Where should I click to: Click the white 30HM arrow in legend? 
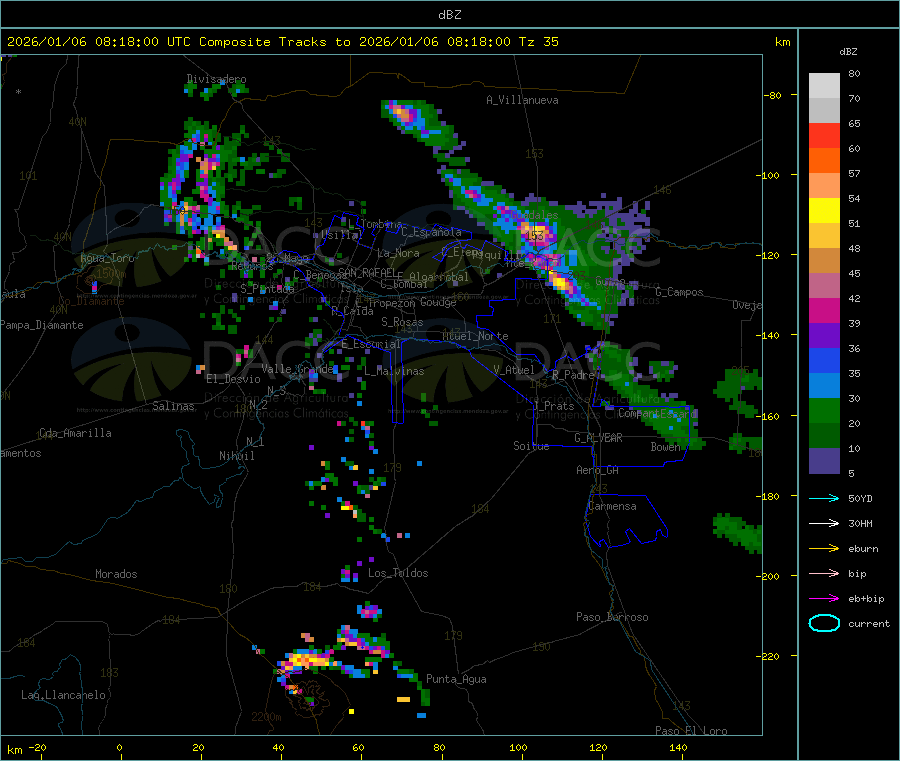pyautogui.click(x=824, y=523)
